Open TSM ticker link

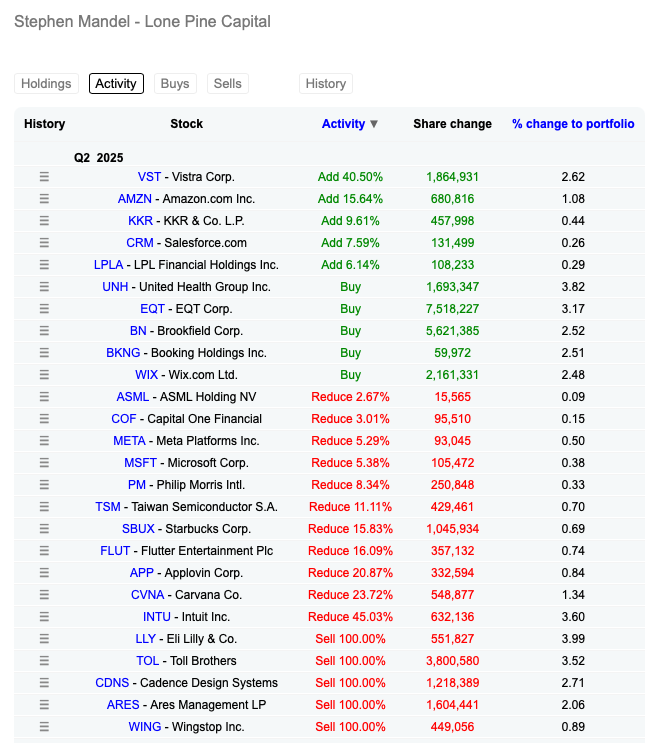pyautogui.click(x=108, y=507)
